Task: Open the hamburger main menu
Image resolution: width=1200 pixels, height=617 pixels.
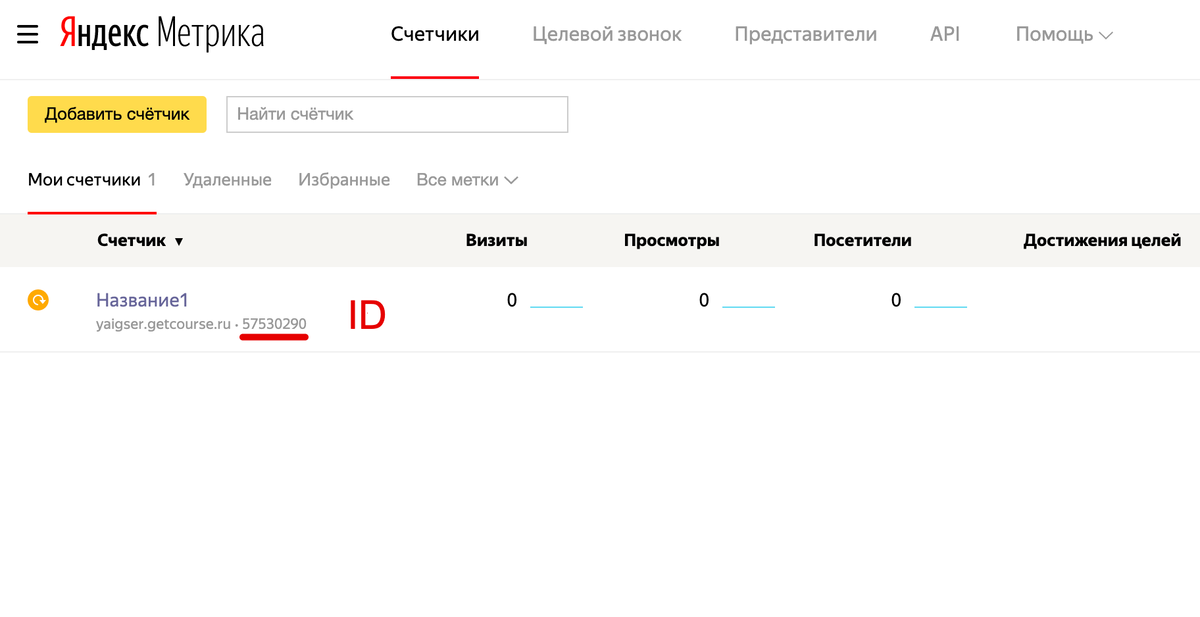Action: point(28,35)
